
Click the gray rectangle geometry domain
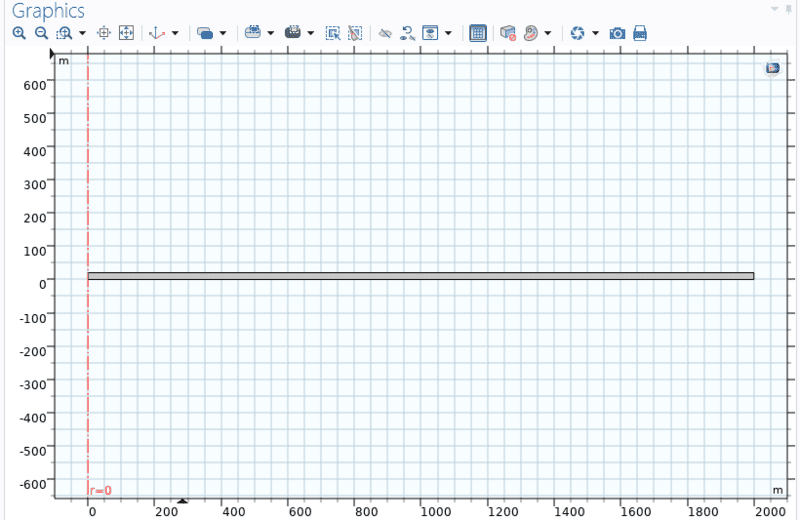click(x=420, y=276)
